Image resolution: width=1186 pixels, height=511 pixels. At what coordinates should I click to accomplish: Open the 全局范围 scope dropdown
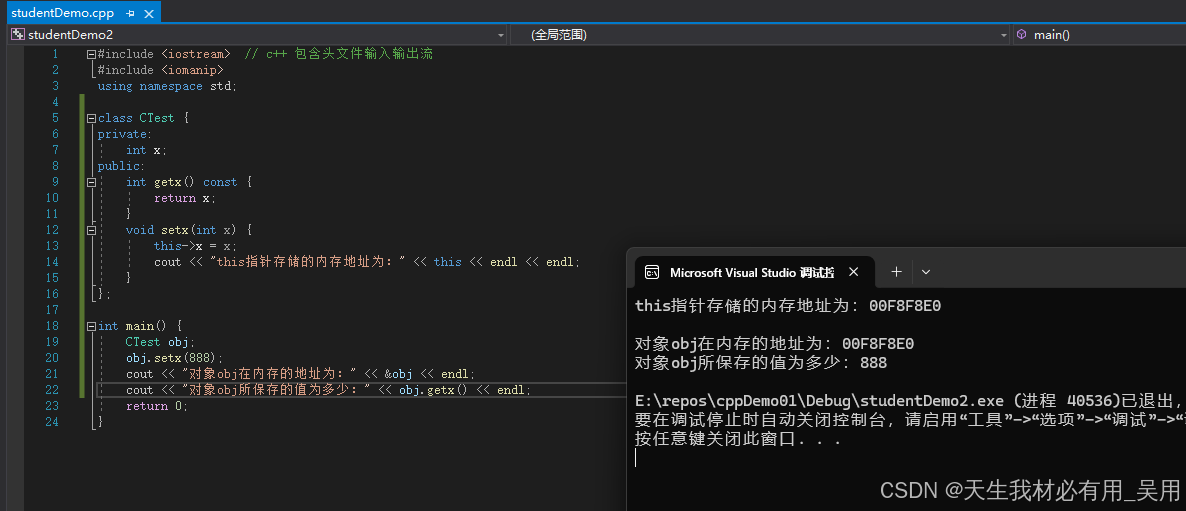1004,35
